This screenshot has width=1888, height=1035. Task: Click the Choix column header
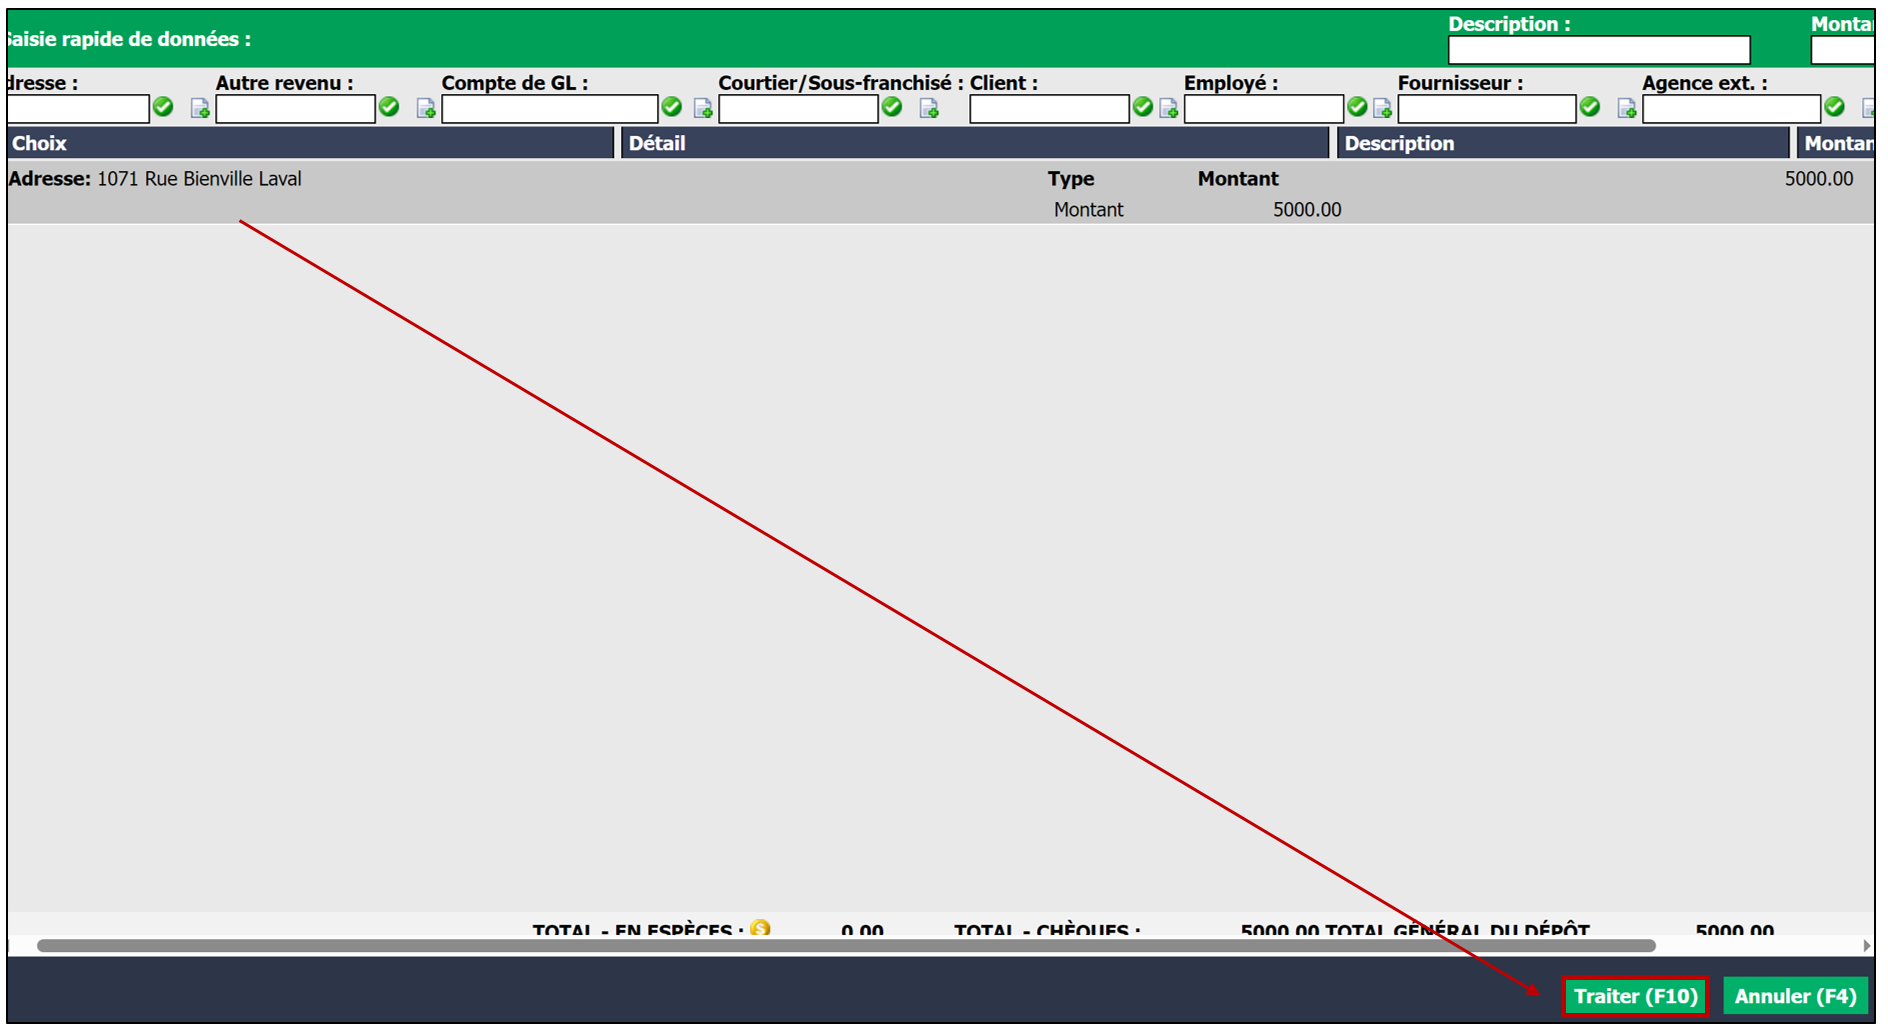pyautogui.click(x=310, y=143)
